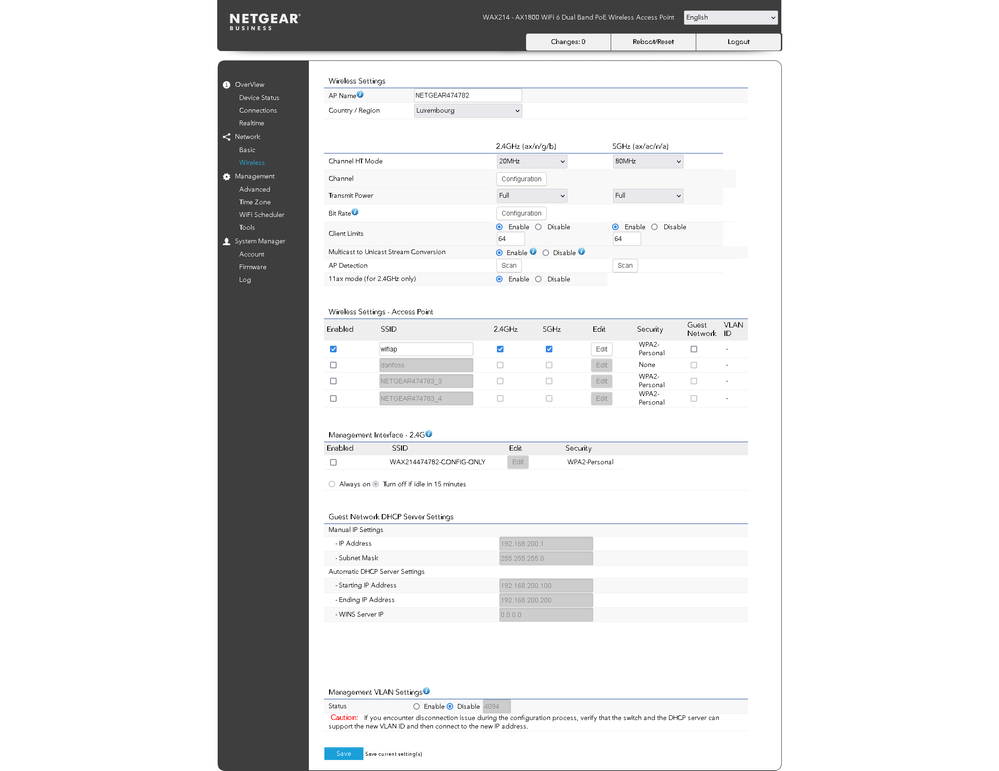
Task: Open WiFi Scheduler in the sidebar
Action: (x=261, y=215)
